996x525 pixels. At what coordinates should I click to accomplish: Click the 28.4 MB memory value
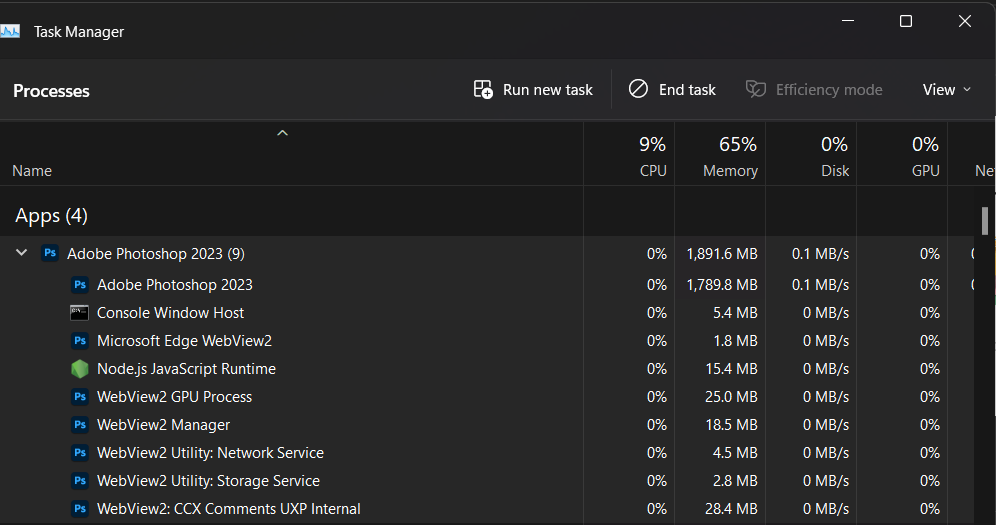click(731, 508)
